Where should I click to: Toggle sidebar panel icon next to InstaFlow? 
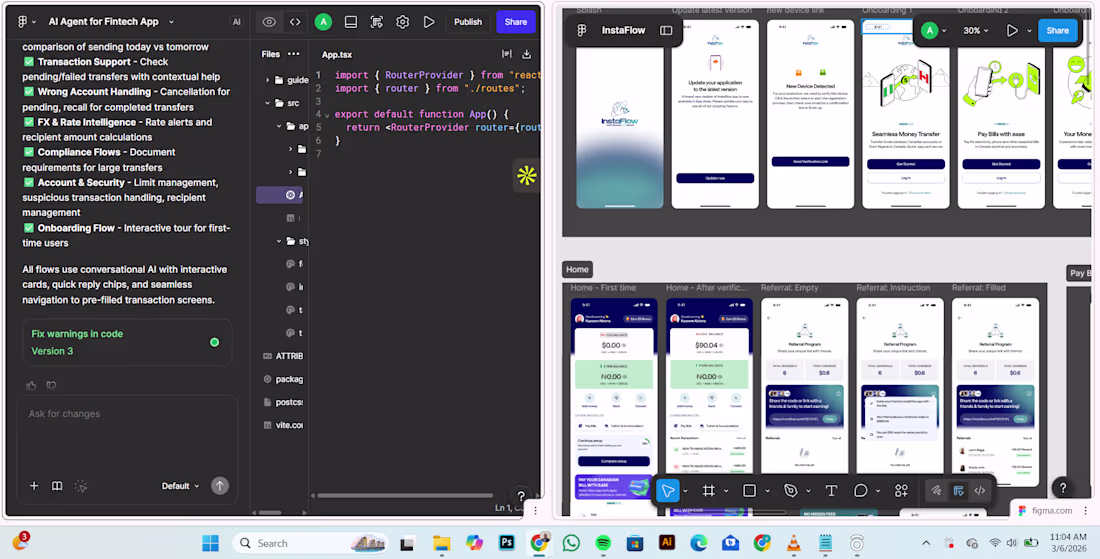pyautogui.click(x=666, y=30)
